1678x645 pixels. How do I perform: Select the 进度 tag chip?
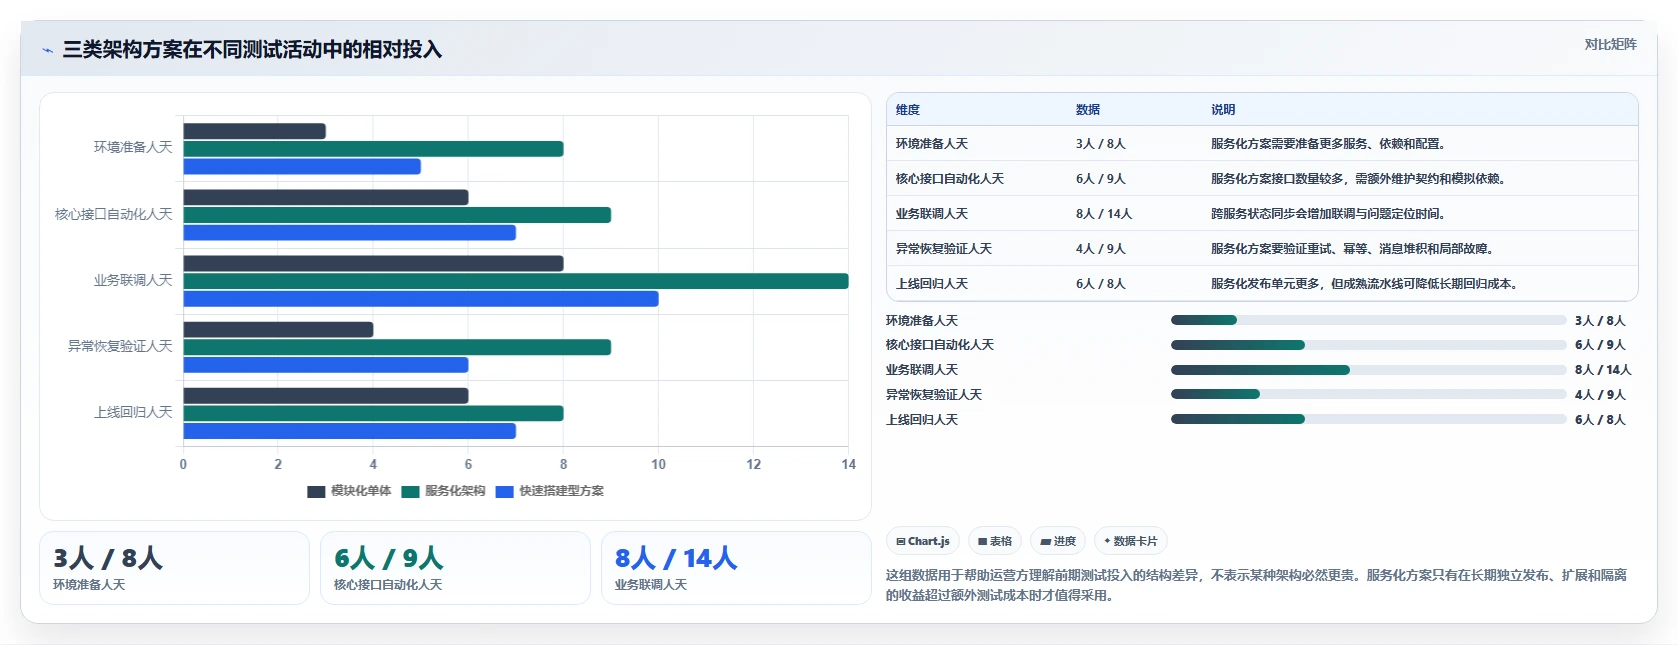click(1058, 541)
